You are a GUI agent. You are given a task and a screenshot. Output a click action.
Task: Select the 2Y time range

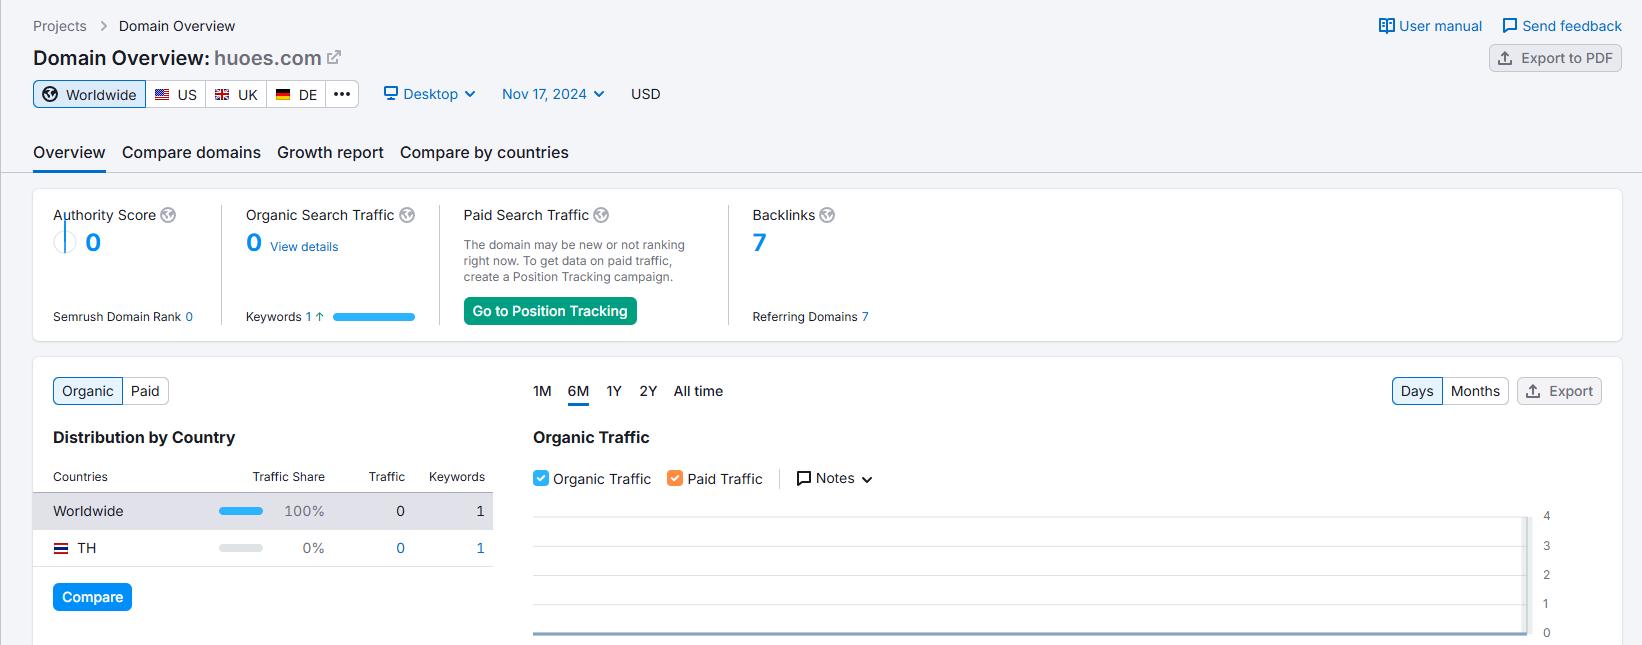pyautogui.click(x=648, y=391)
